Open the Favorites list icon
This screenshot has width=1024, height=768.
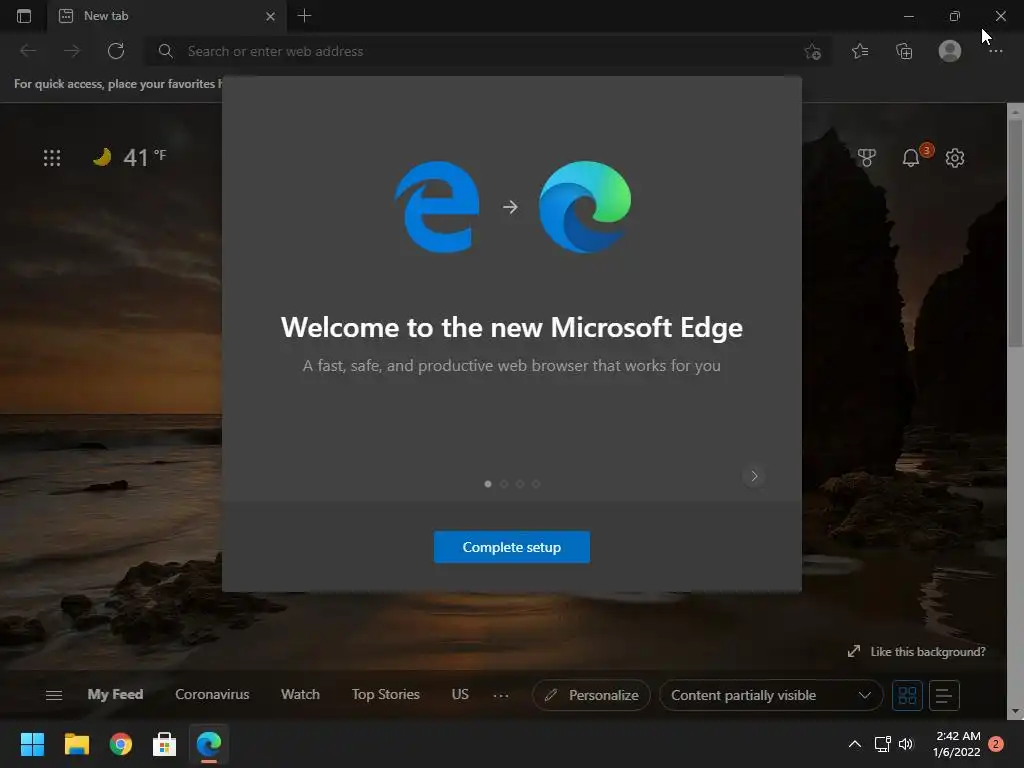[860, 51]
